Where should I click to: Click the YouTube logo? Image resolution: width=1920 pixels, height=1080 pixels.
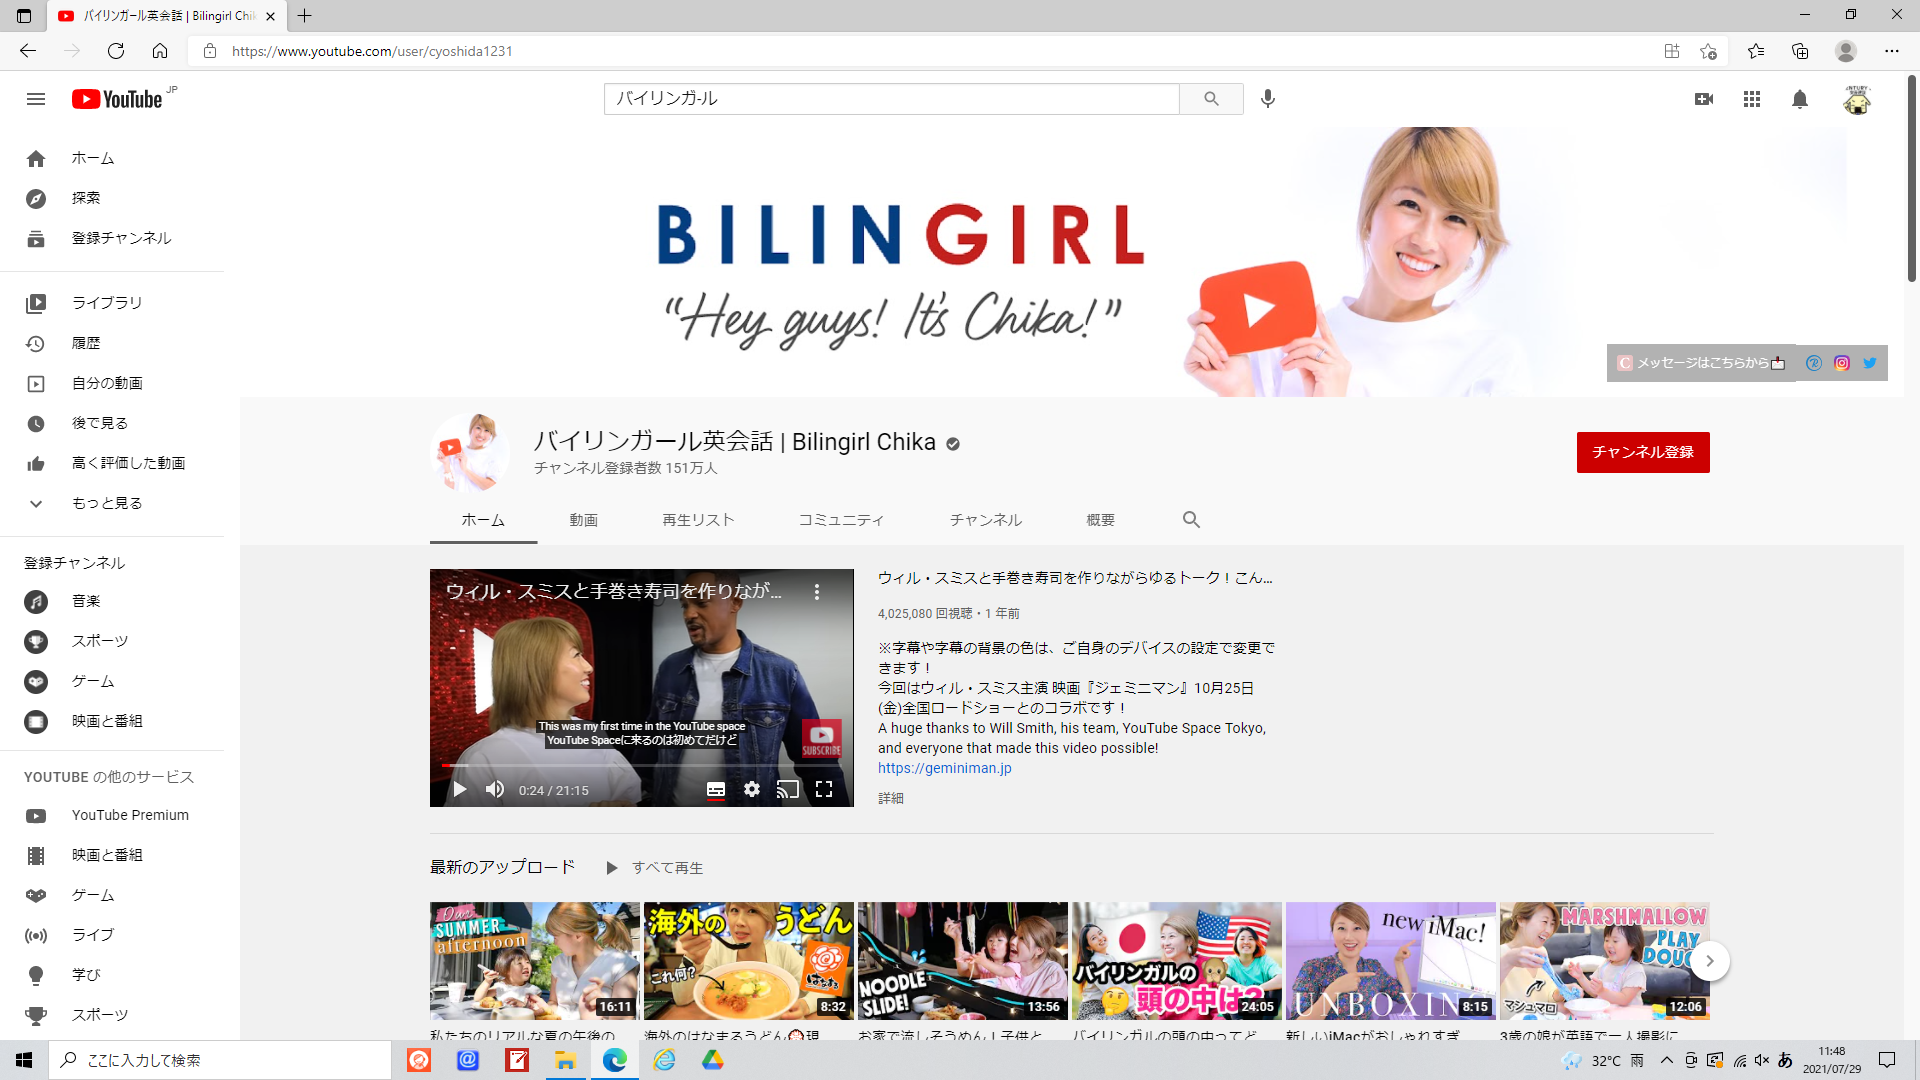(118, 99)
